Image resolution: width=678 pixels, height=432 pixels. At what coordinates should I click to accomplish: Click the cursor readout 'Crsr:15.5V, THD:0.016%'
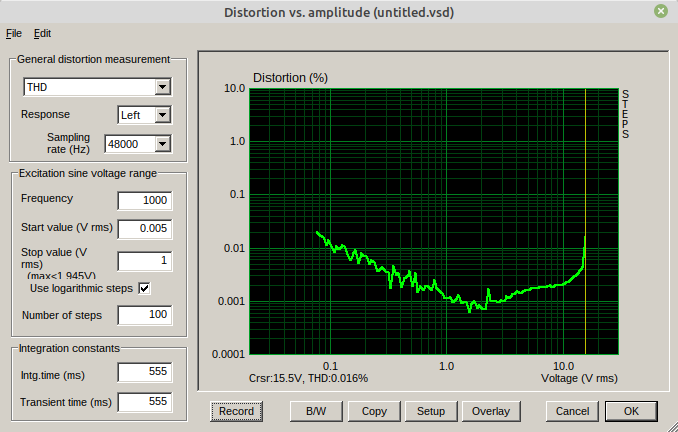point(308,378)
